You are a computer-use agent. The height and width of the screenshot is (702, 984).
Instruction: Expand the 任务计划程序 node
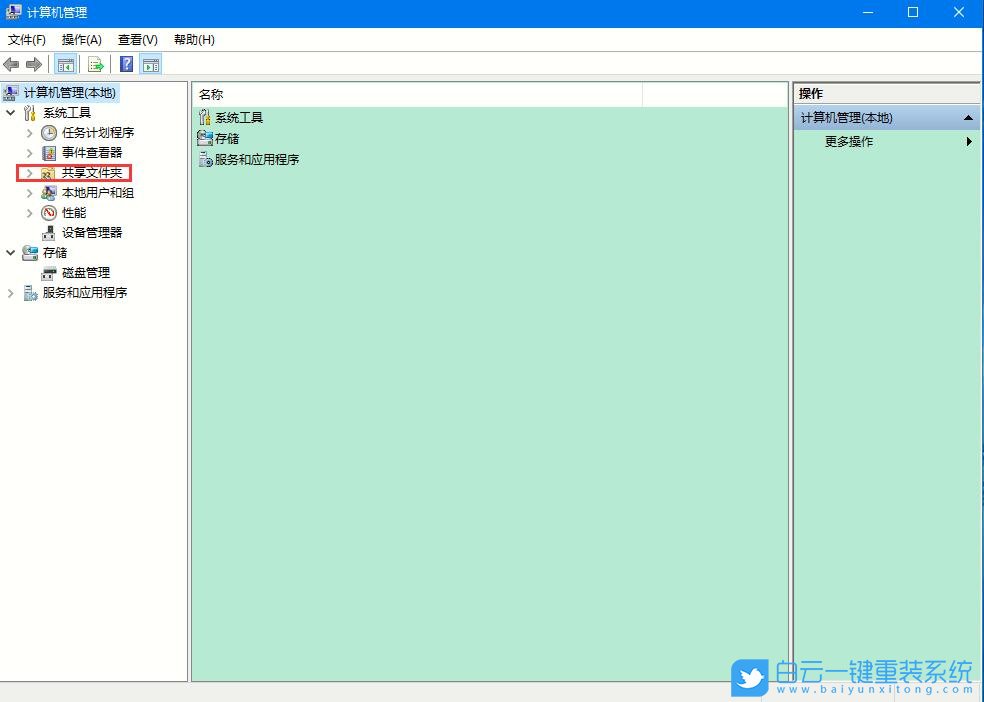point(29,132)
